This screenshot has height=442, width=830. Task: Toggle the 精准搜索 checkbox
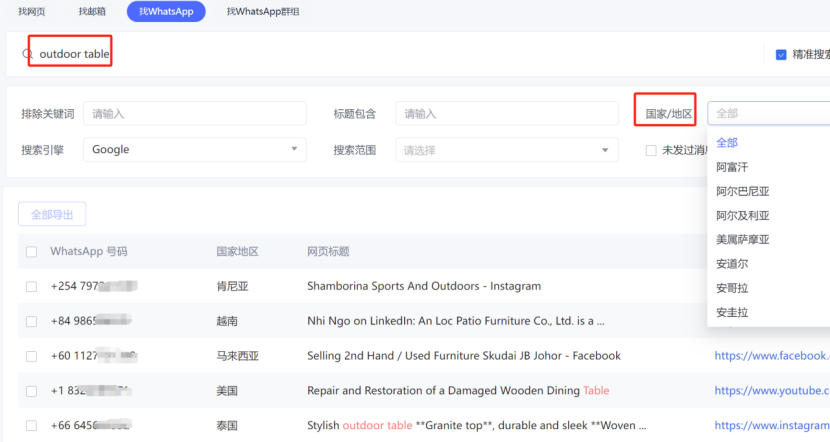(x=781, y=55)
